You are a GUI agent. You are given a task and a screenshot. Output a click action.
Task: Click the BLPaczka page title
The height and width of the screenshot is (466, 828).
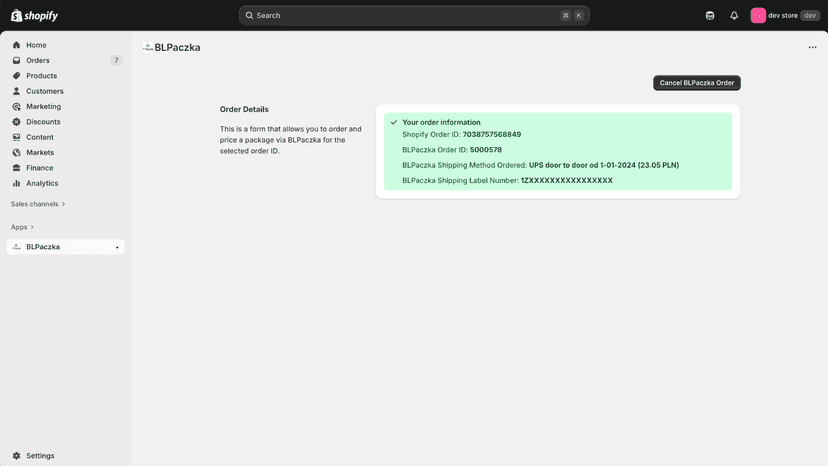click(177, 47)
